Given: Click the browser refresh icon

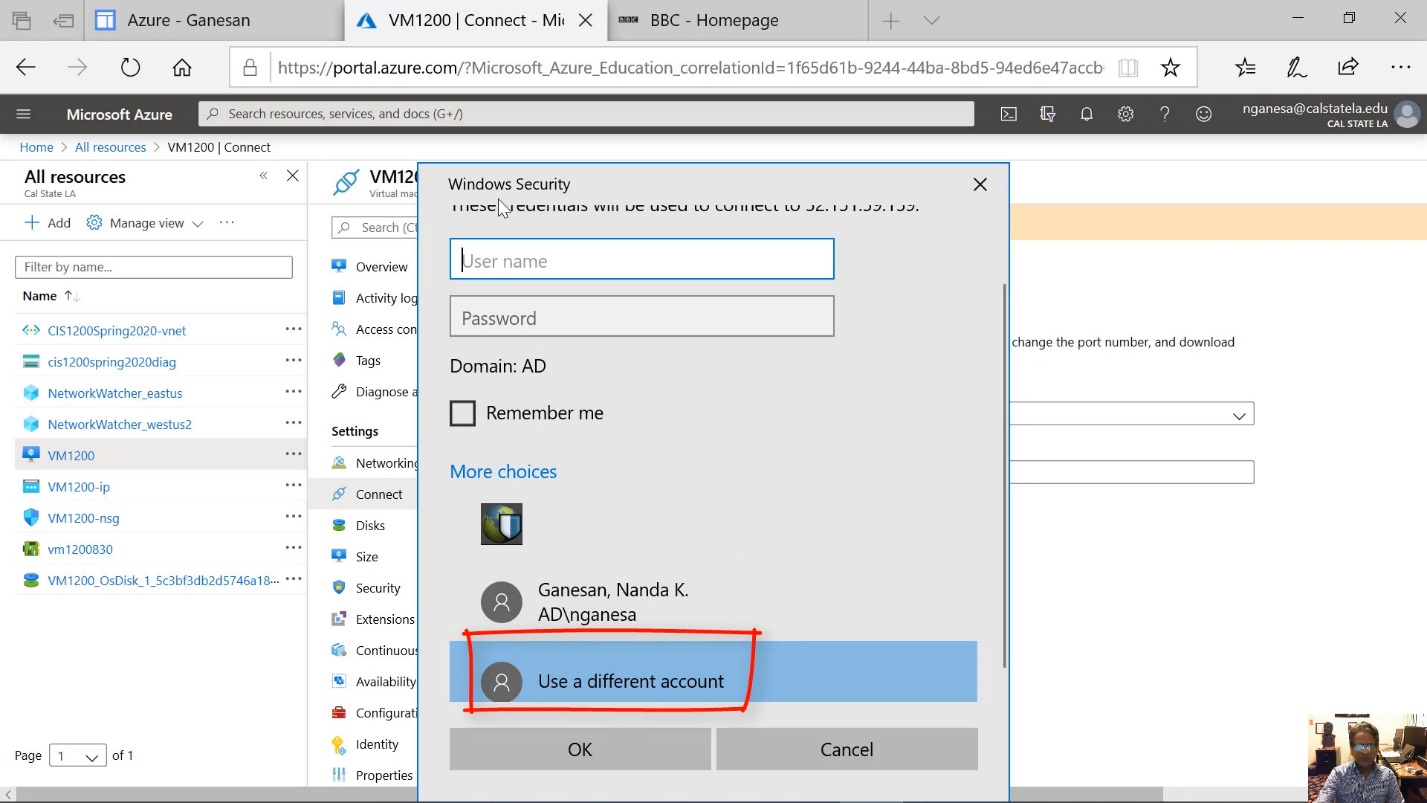Looking at the screenshot, I should point(130,67).
